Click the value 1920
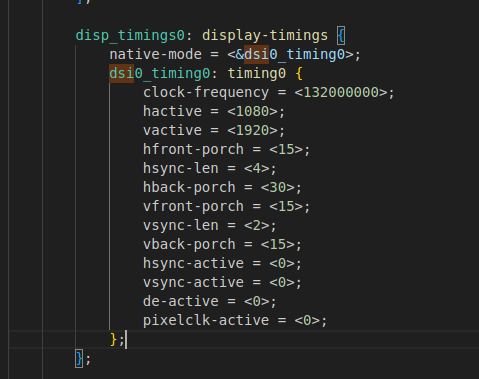This screenshot has width=479, height=379. click(253, 130)
